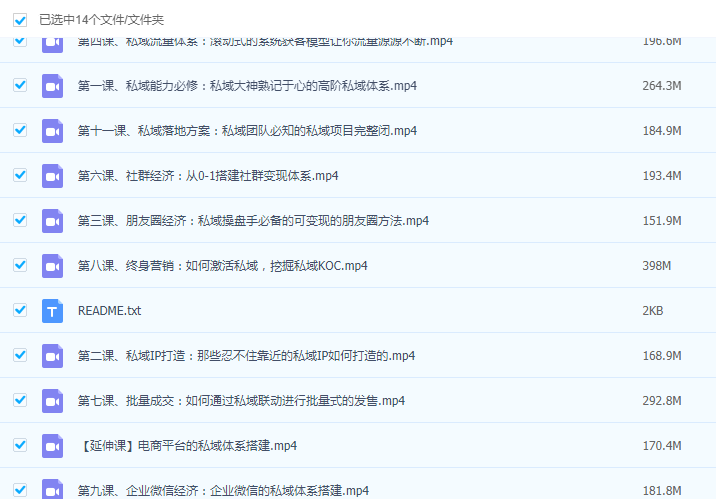Click the video icon for 第二课 私域IP打造

52,356
